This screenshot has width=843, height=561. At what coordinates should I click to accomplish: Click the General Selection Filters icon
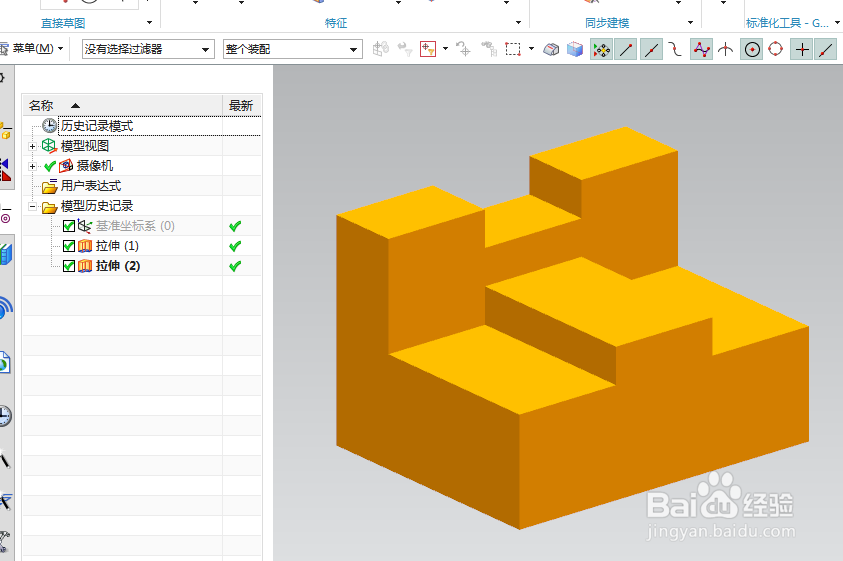(428, 49)
